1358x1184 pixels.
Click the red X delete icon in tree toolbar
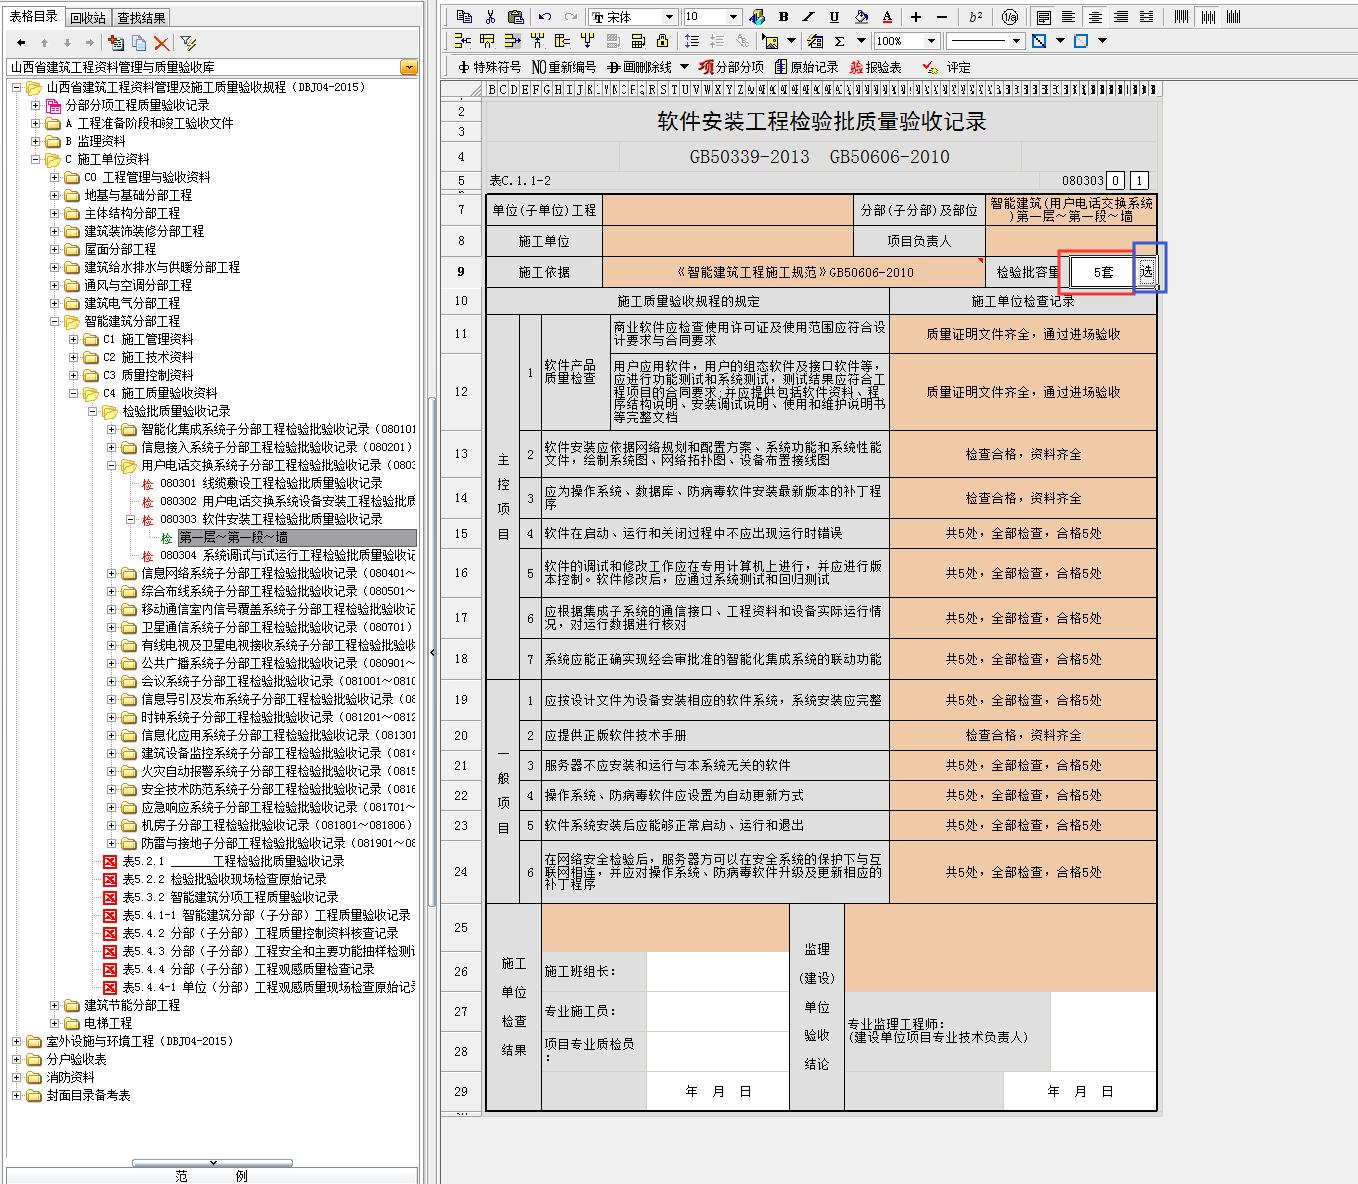162,43
